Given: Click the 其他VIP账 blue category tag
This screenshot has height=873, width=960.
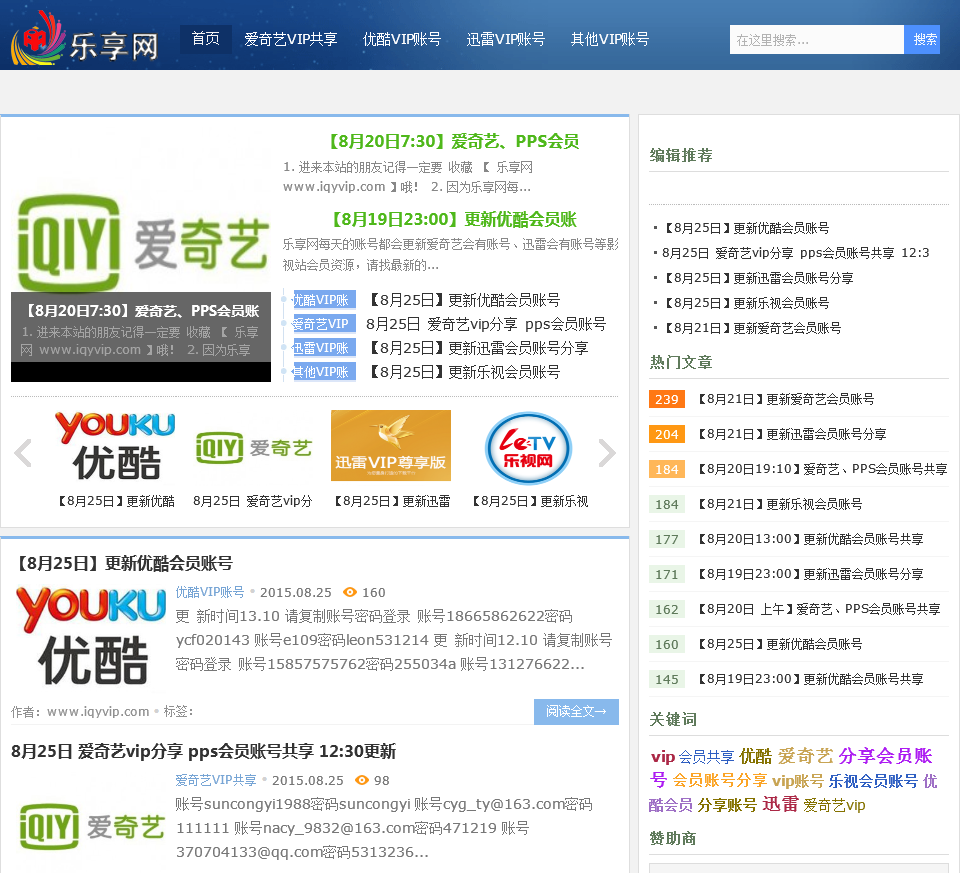Looking at the screenshot, I should coord(324,372).
